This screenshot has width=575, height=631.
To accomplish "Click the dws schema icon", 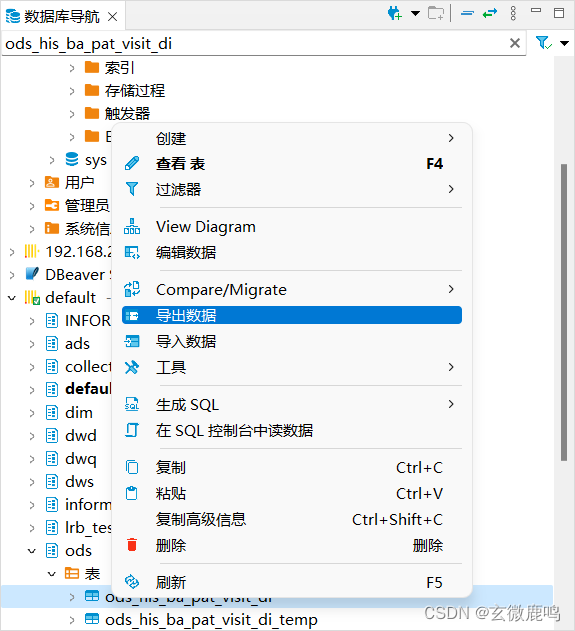I will (52, 482).
